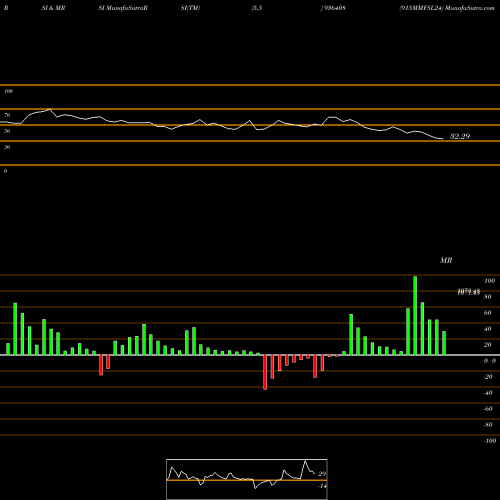Click the MR axis label -100
The image size is (500, 500).
[x=490, y=441]
